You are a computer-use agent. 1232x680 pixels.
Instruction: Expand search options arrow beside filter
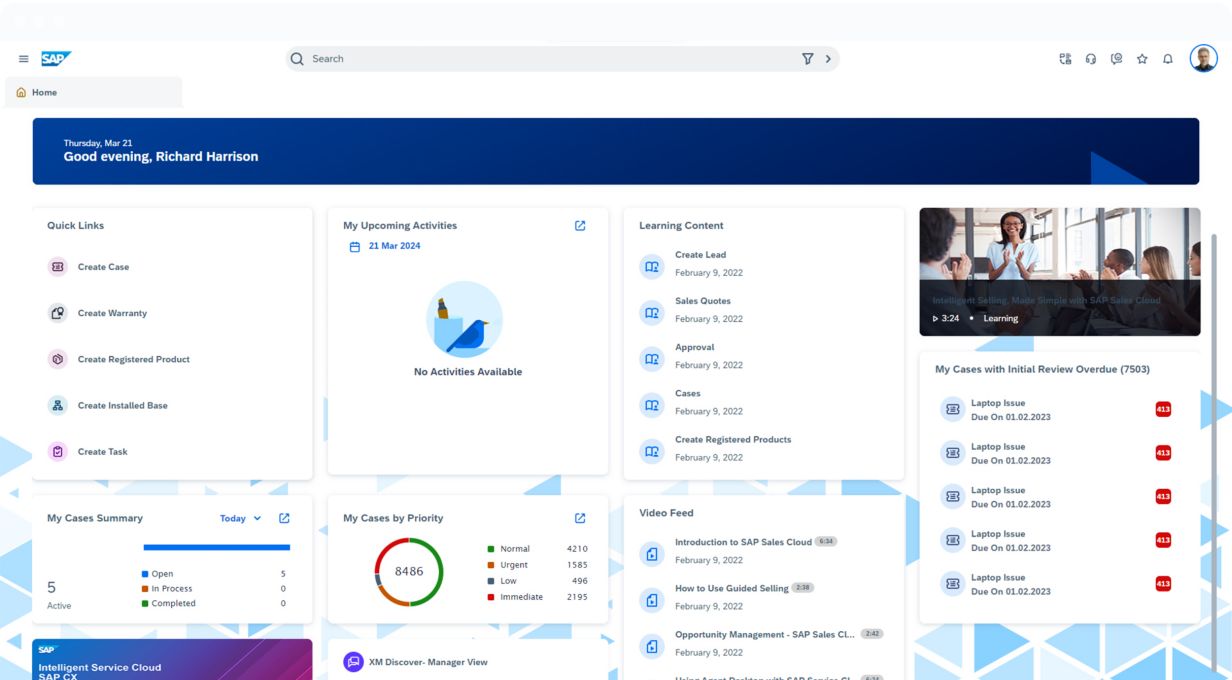(x=828, y=59)
